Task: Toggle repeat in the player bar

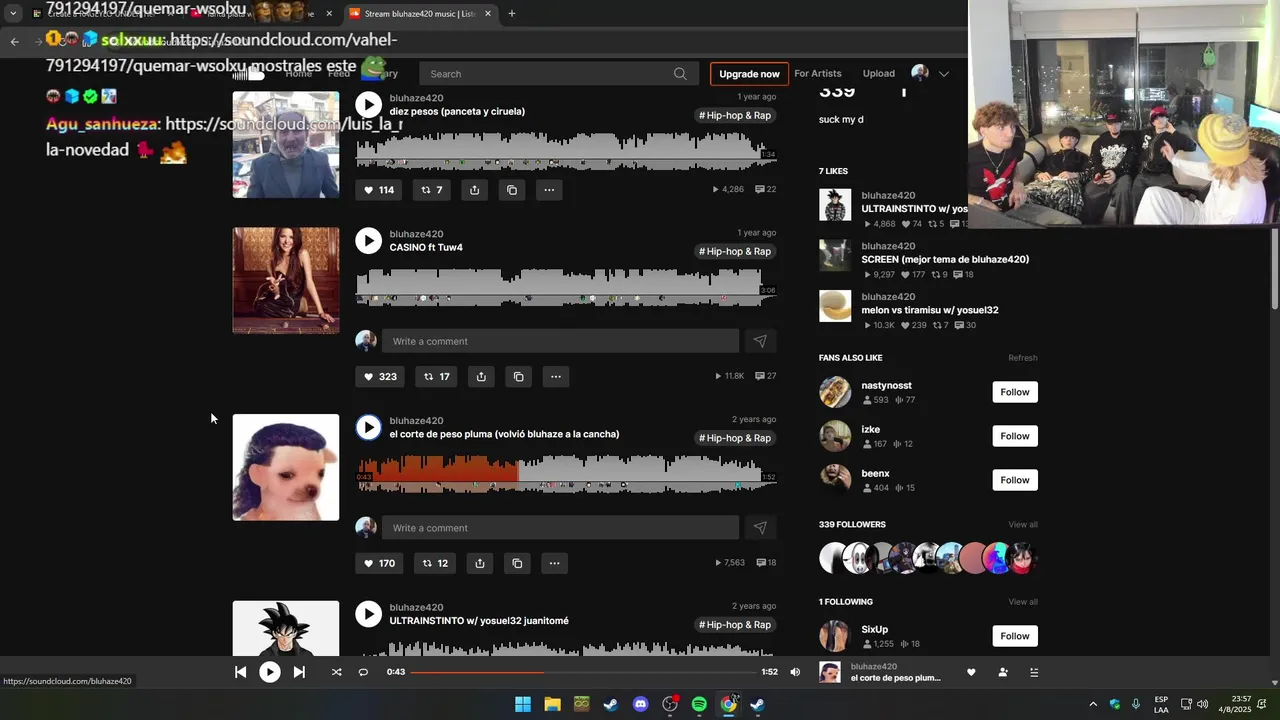Action: [x=363, y=672]
